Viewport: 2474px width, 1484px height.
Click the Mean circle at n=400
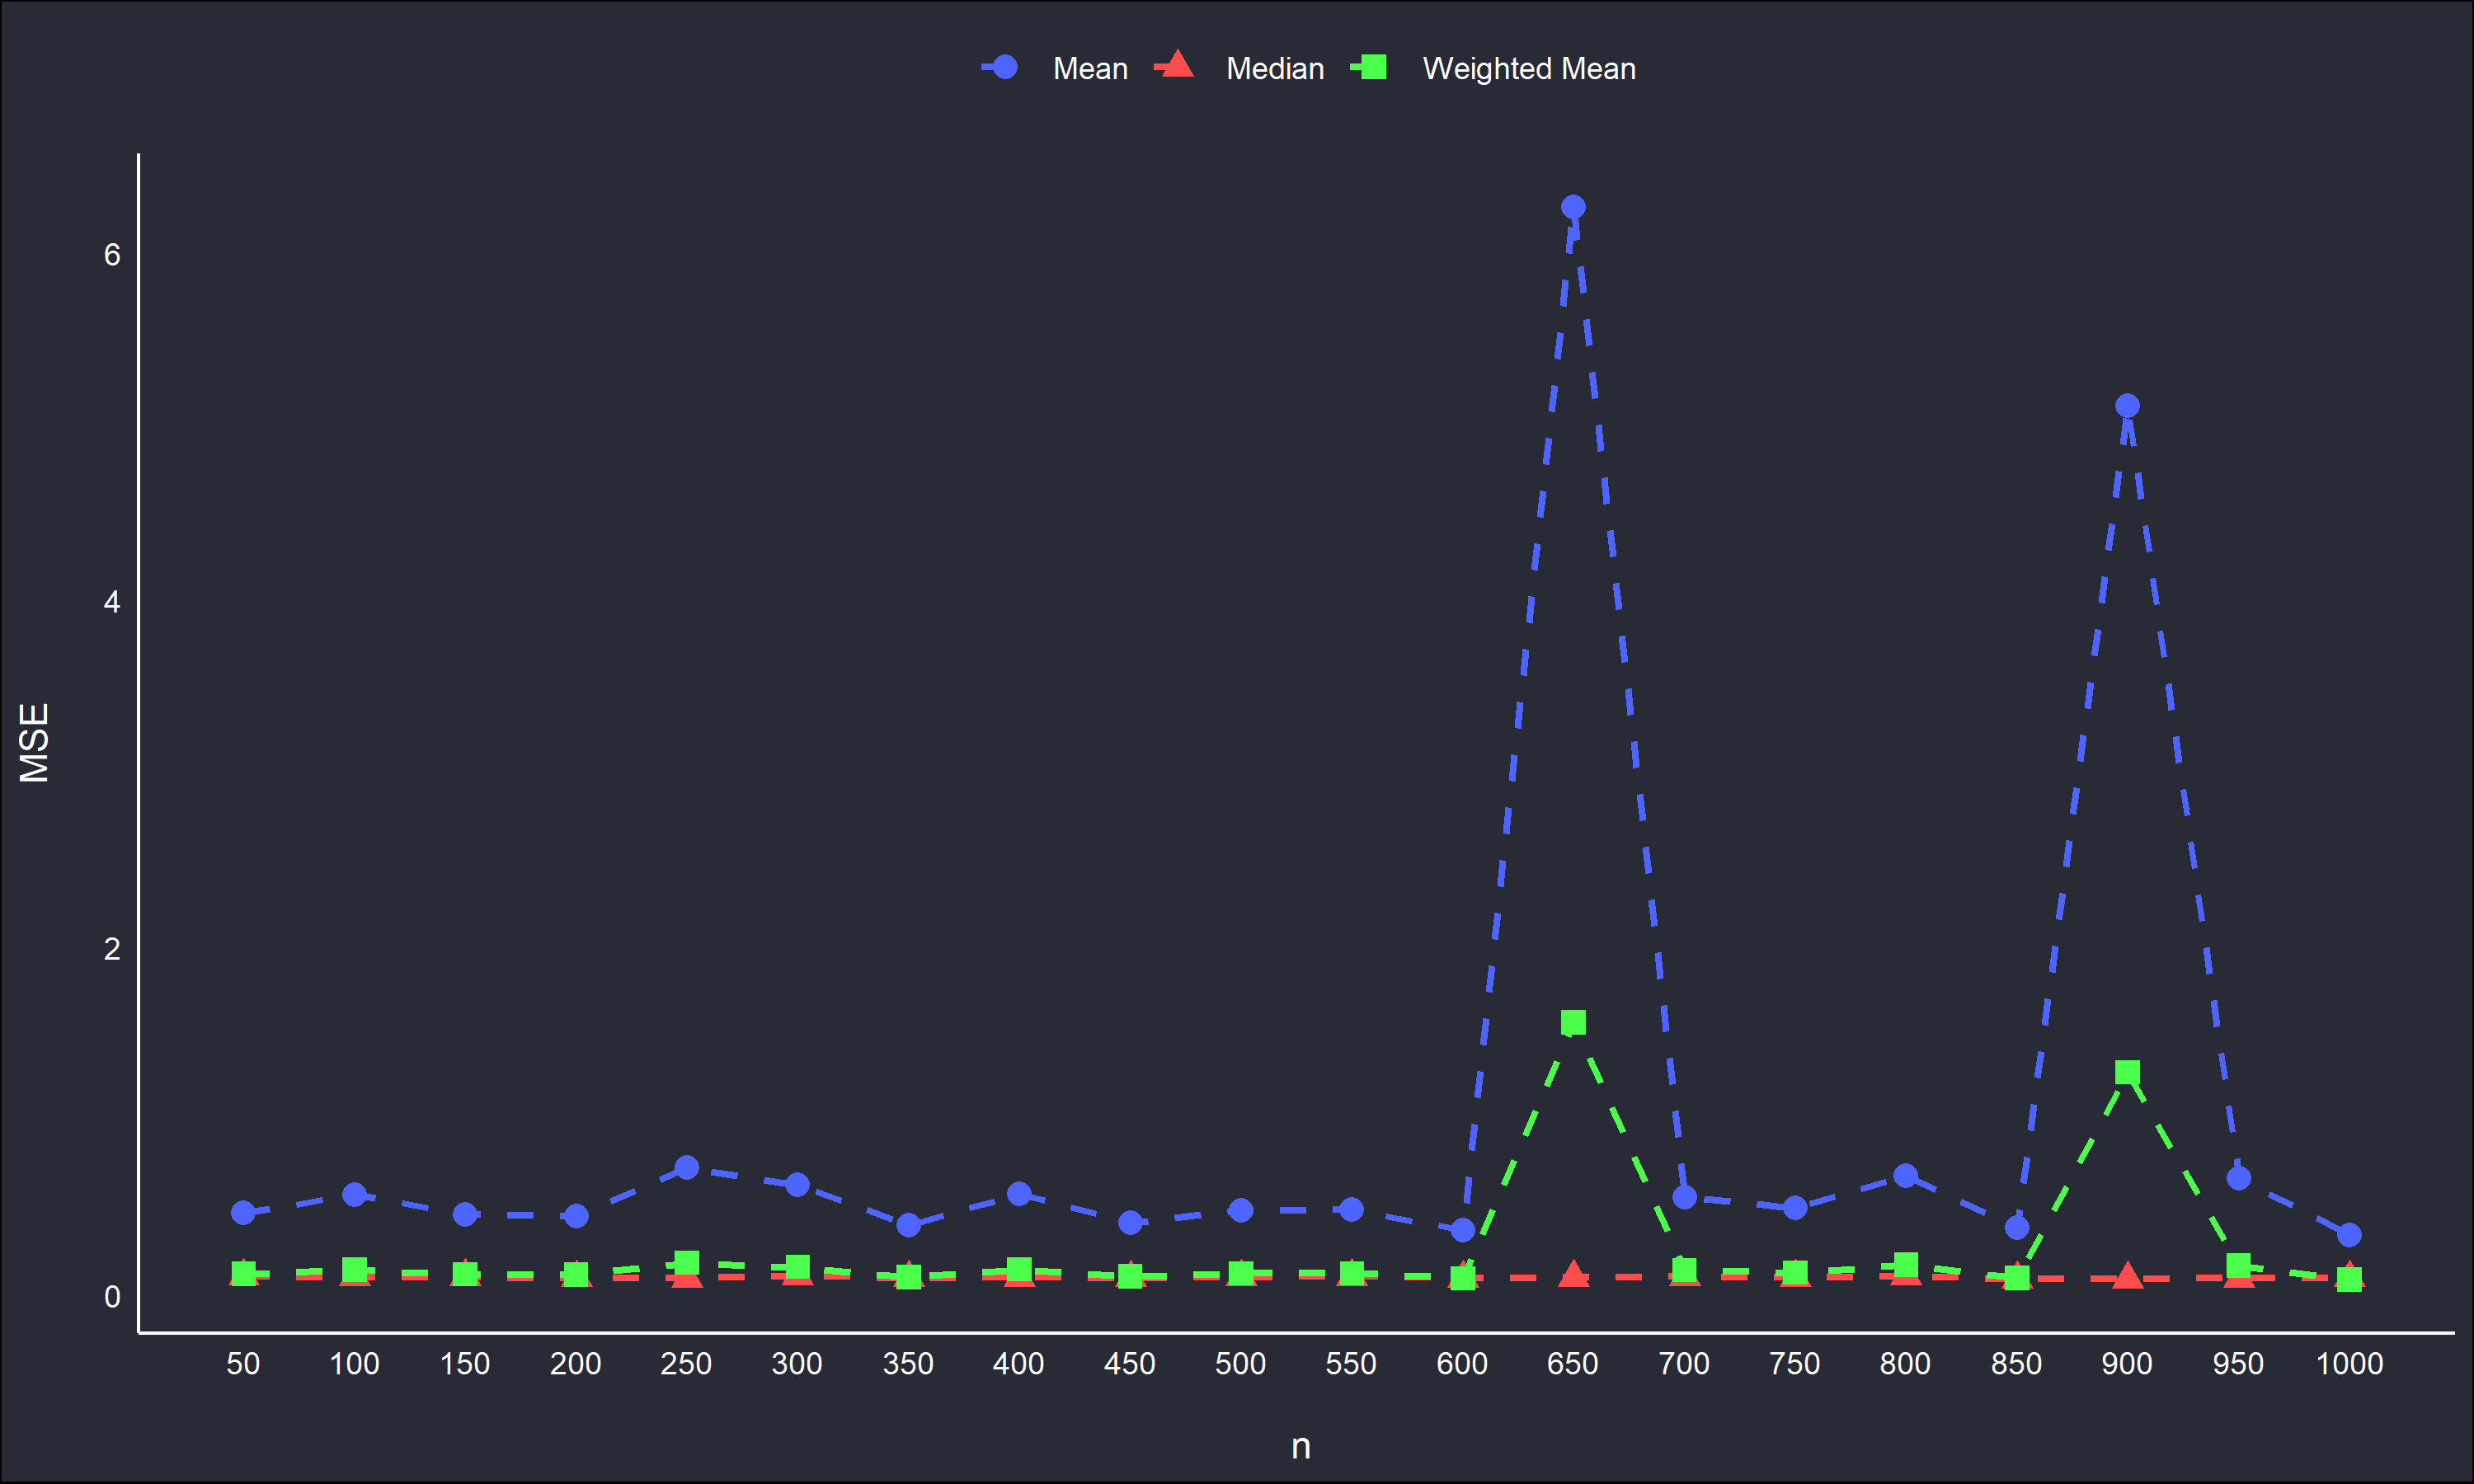pos(1019,1193)
